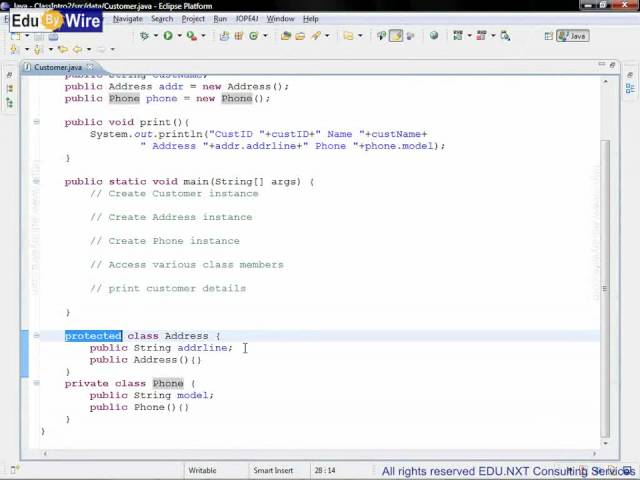The height and width of the screenshot is (480, 640).
Task: Open the Back history dropdown arrow
Action: 89,49
